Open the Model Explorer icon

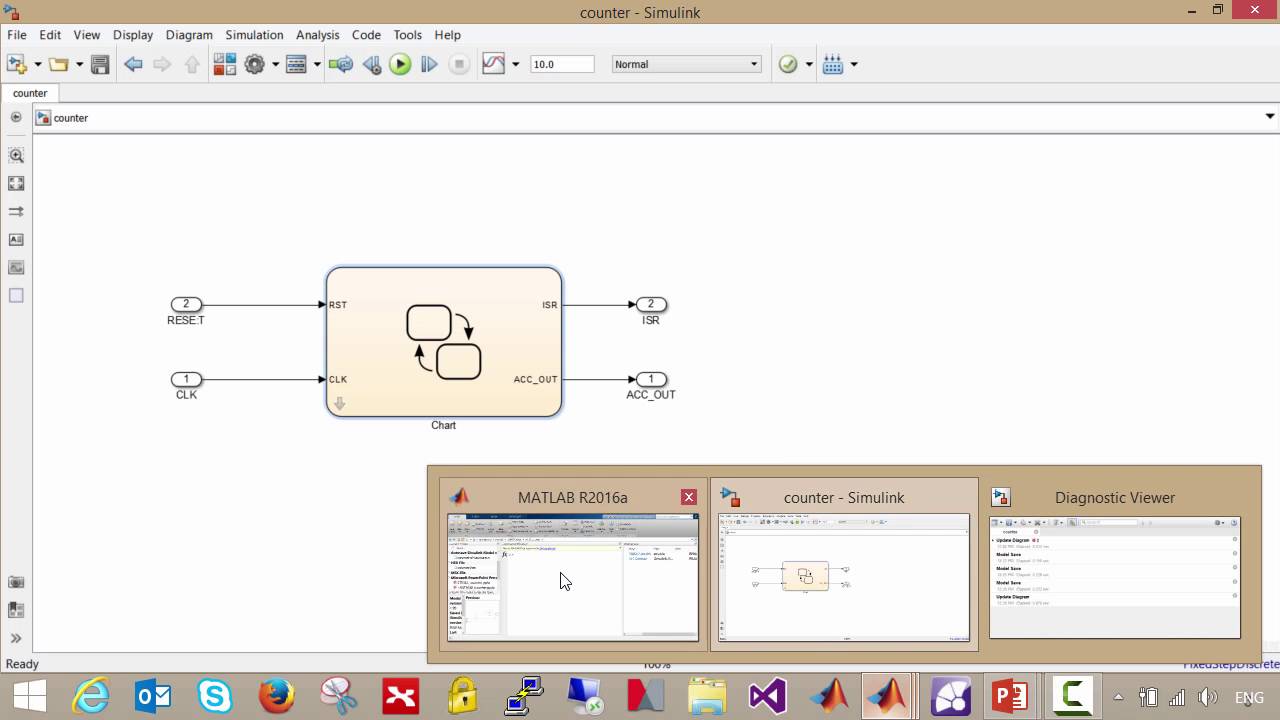pyautogui.click(x=296, y=64)
